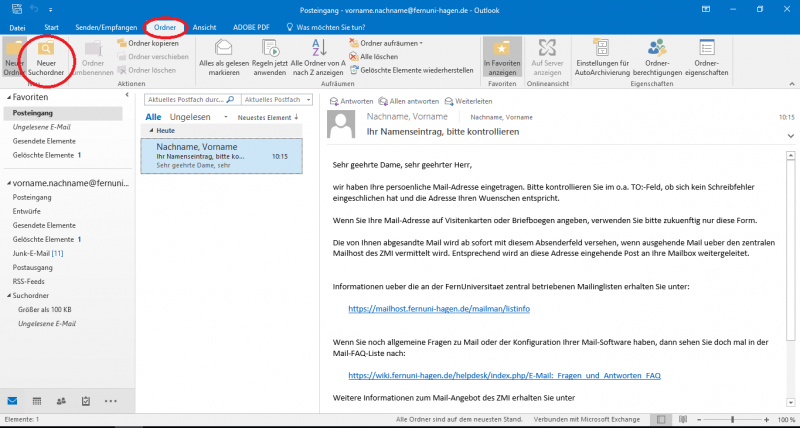
Task: Change sort order via Neuestes Element
Action: (268, 117)
